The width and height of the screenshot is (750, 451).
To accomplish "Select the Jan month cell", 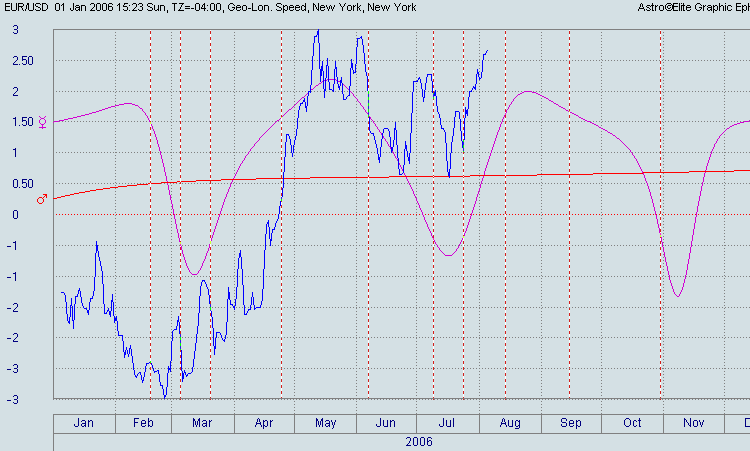I will tap(84, 424).
